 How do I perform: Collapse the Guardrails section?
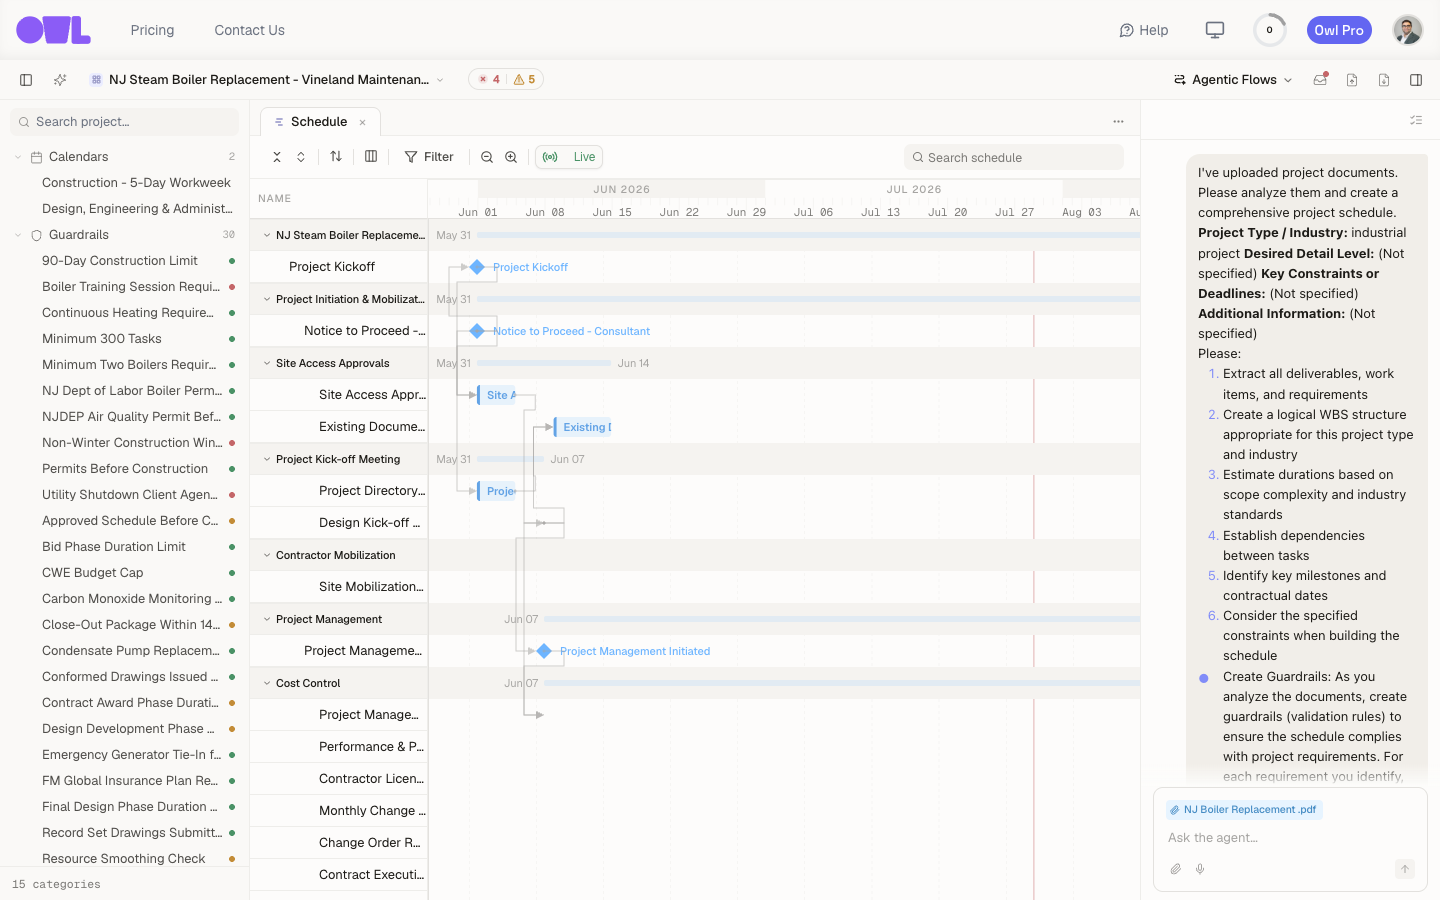(18, 235)
